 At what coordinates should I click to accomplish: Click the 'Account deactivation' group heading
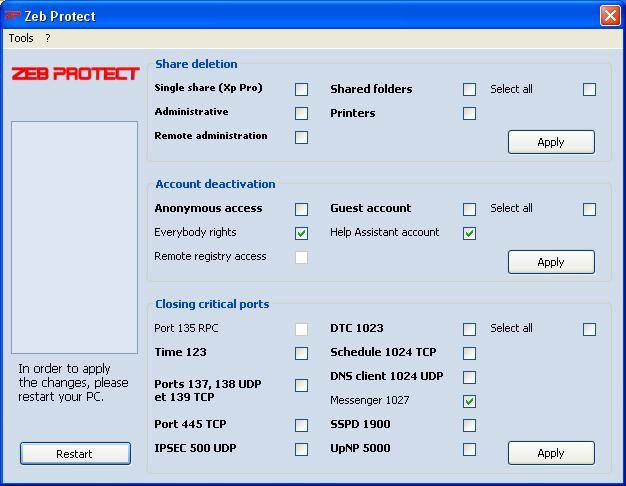tap(215, 184)
